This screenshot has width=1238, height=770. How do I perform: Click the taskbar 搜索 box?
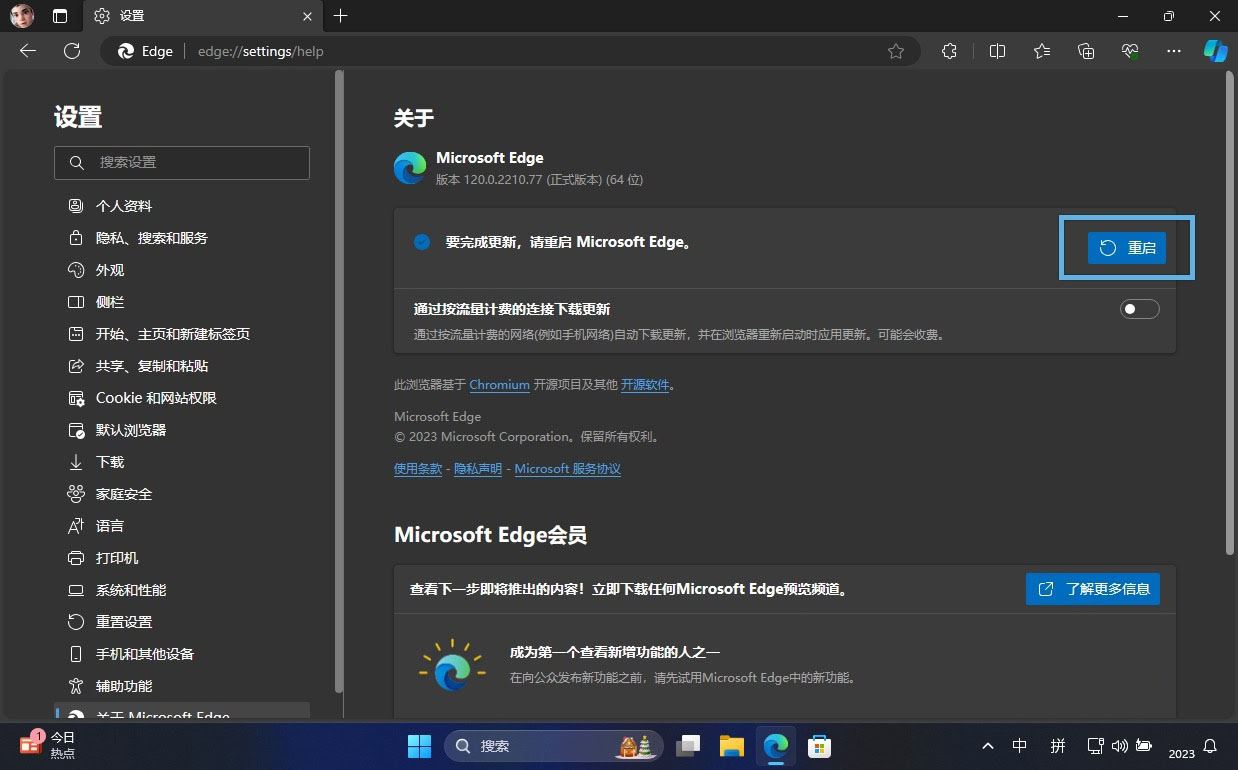(x=553, y=746)
